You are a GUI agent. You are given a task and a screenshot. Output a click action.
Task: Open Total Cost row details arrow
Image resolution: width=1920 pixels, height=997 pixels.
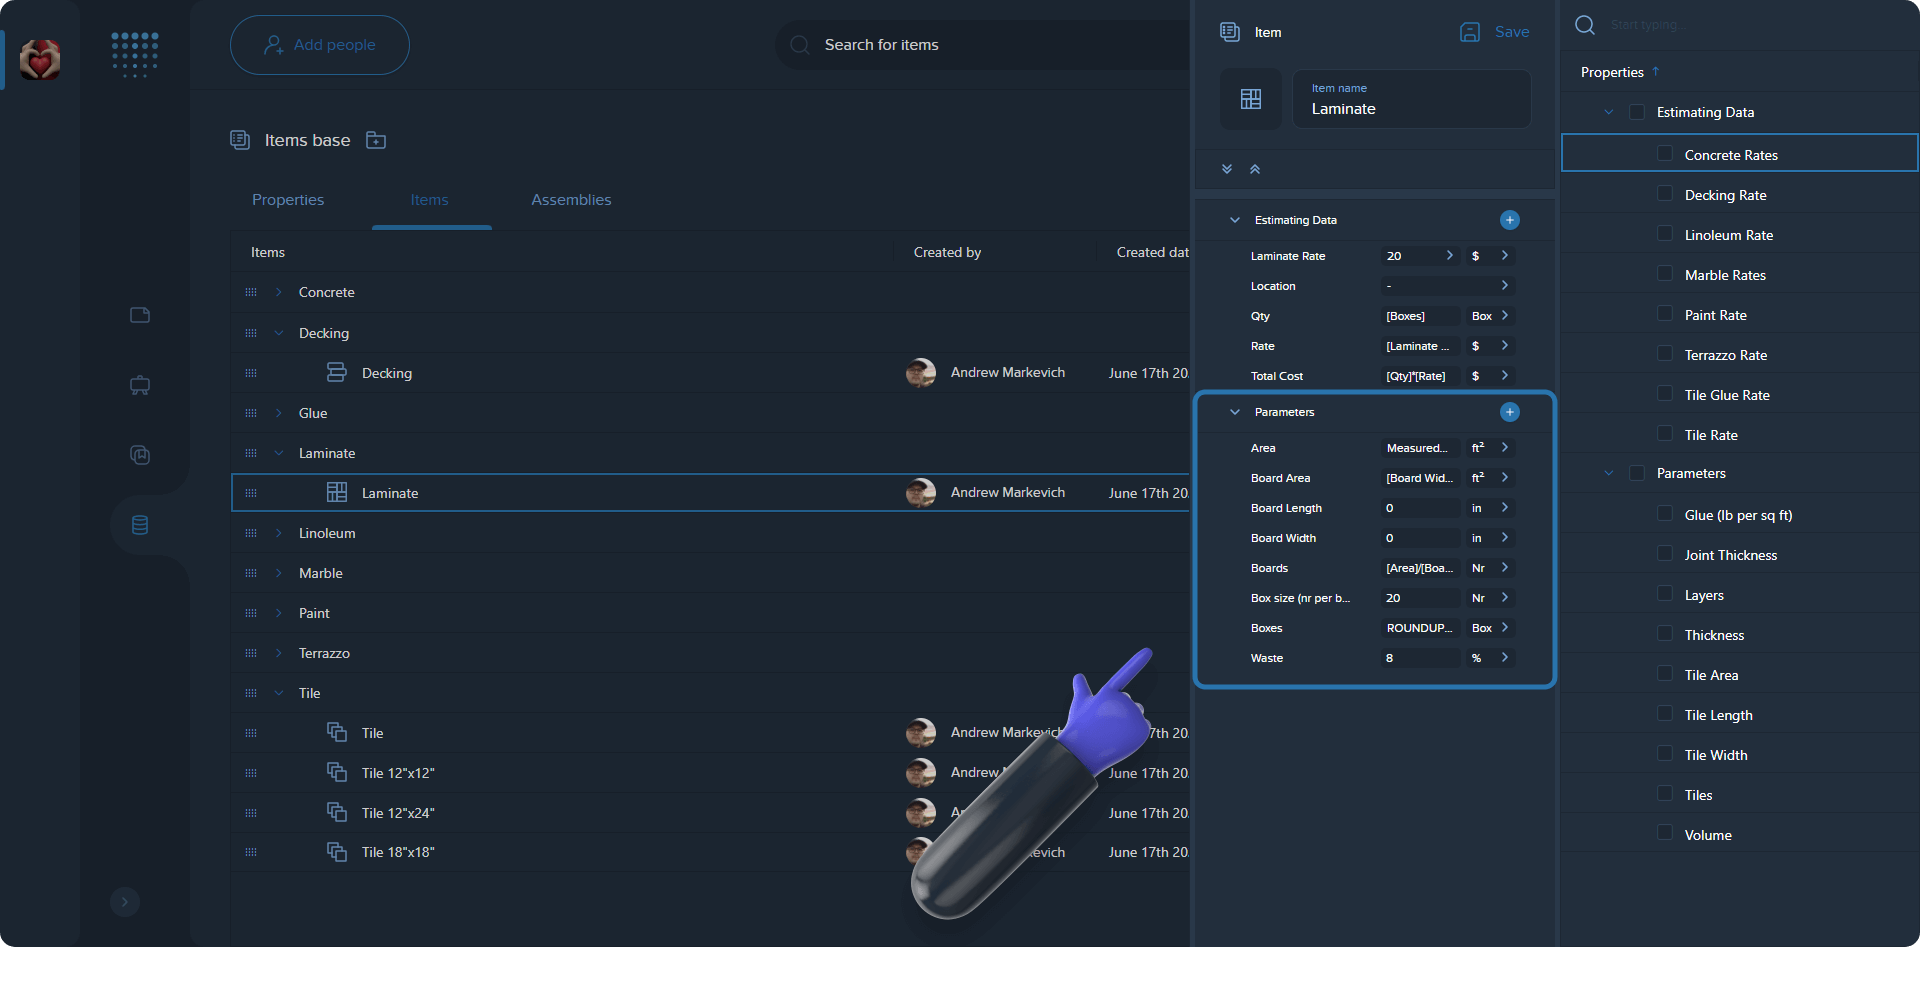(1505, 376)
